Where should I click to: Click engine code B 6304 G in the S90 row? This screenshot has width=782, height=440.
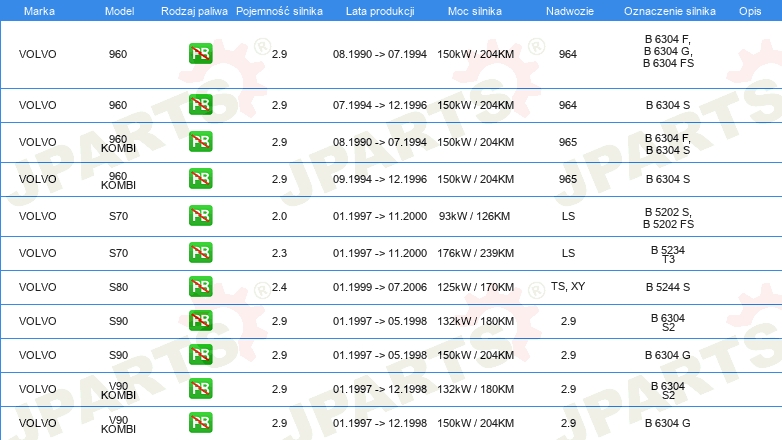point(668,355)
